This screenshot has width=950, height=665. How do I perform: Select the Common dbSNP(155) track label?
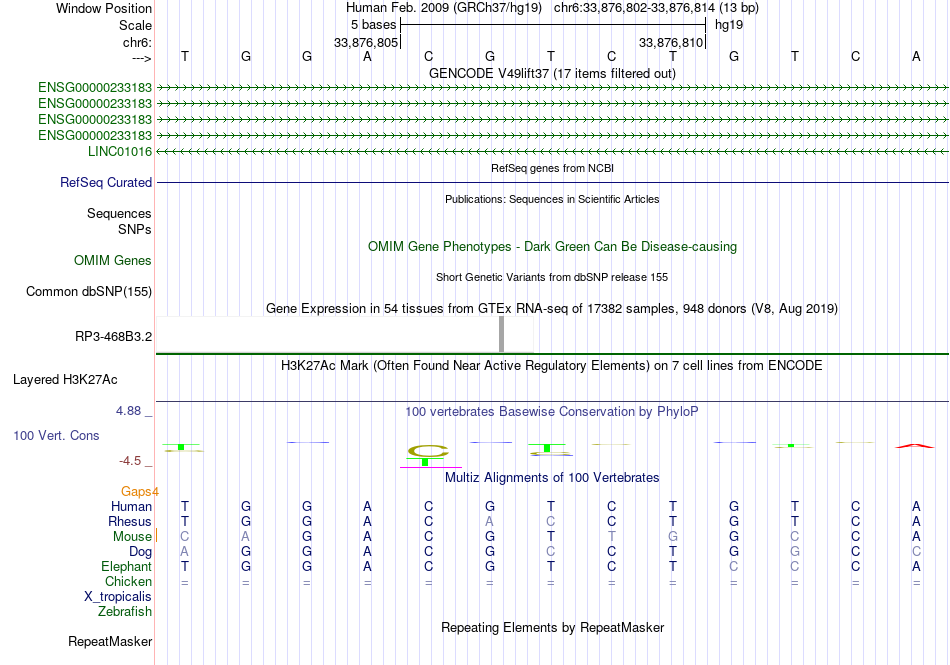coord(89,291)
